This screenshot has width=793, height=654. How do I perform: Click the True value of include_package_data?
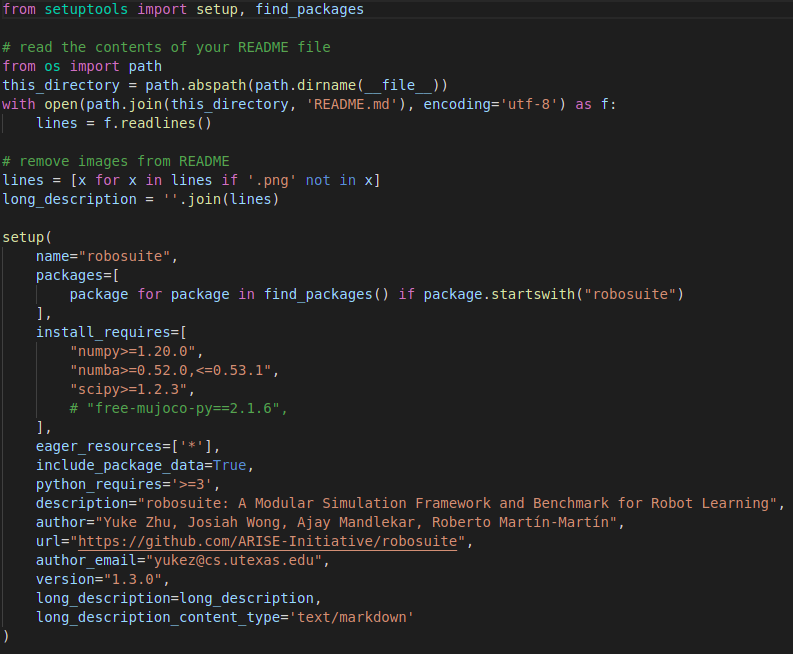pos(229,465)
